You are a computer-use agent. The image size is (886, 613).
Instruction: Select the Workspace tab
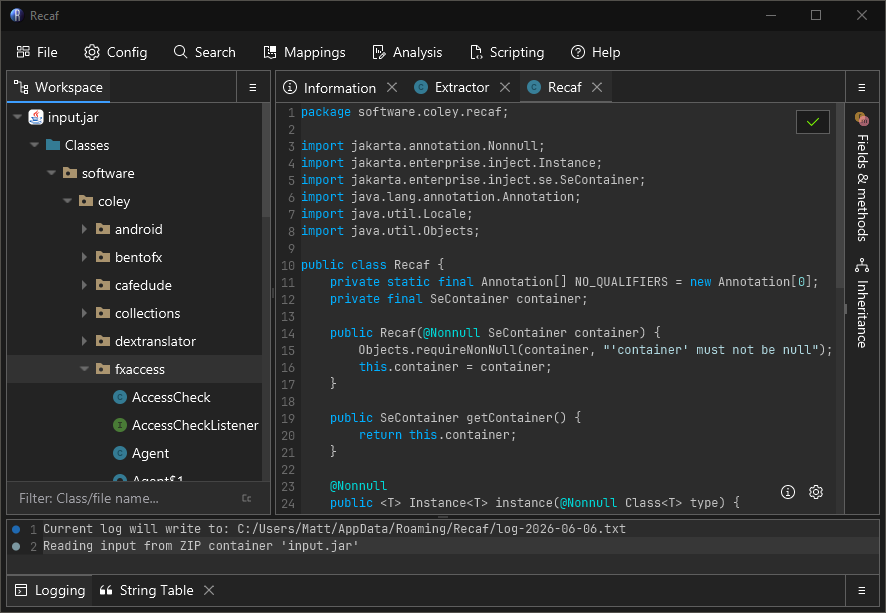59,88
